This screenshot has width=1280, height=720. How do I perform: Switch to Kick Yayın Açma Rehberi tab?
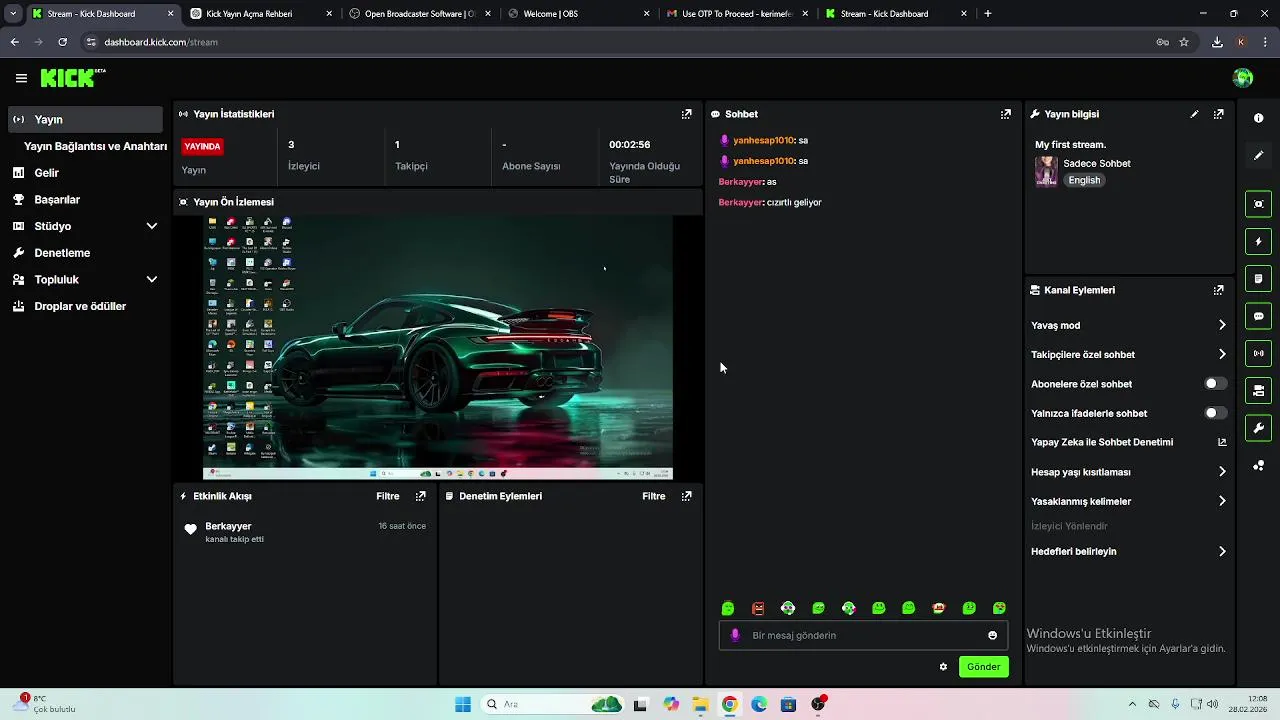tap(261, 14)
